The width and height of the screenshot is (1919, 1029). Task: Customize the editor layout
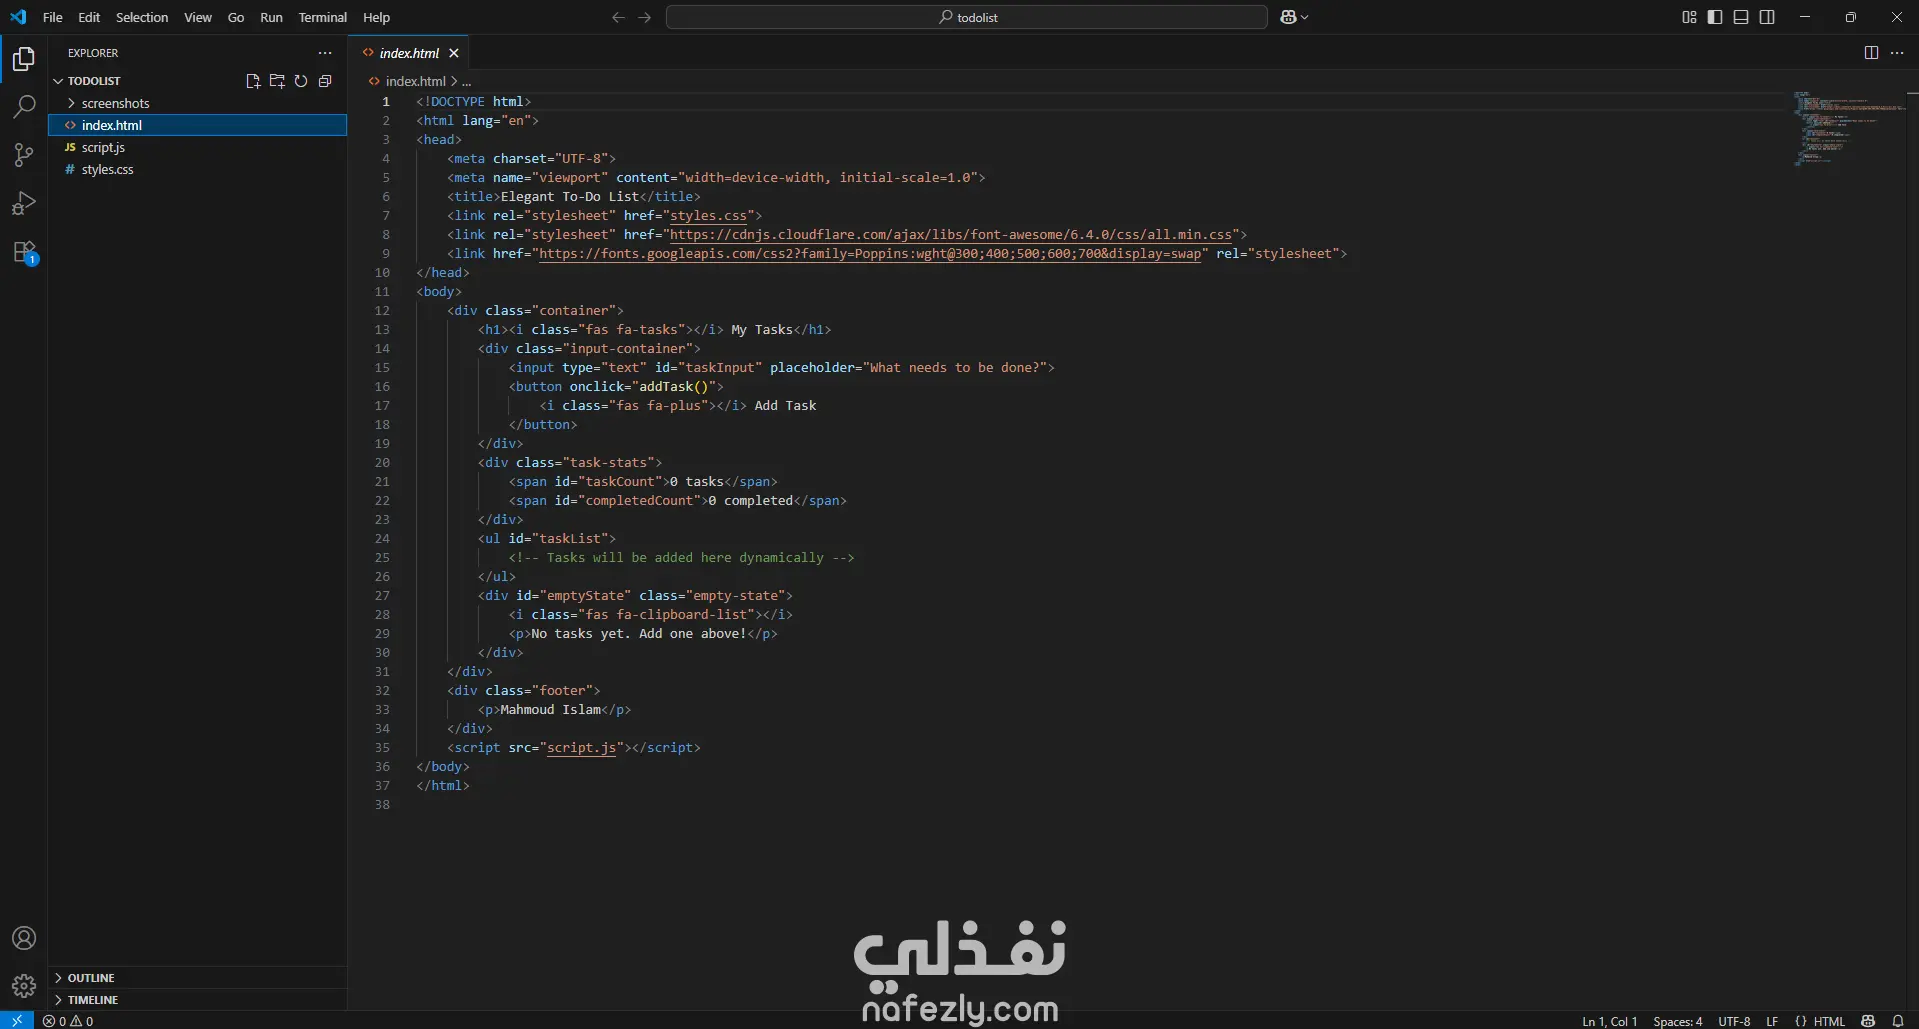[1689, 17]
